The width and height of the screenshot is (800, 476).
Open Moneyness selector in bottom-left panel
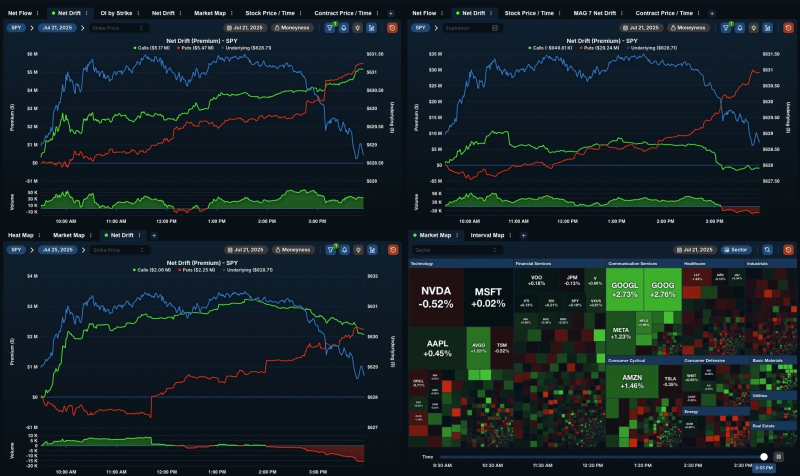293,250
